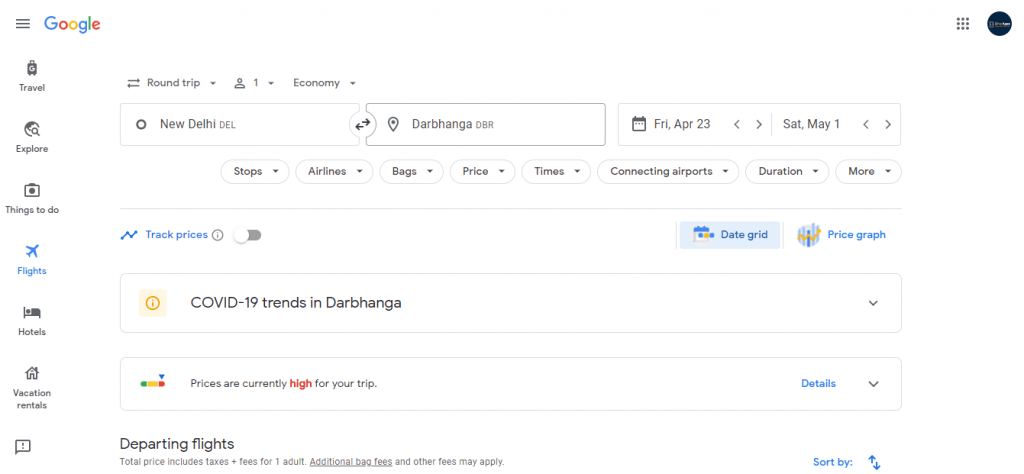
Task: Open the passenger count dropdown
Action: (x=254, y=83)
